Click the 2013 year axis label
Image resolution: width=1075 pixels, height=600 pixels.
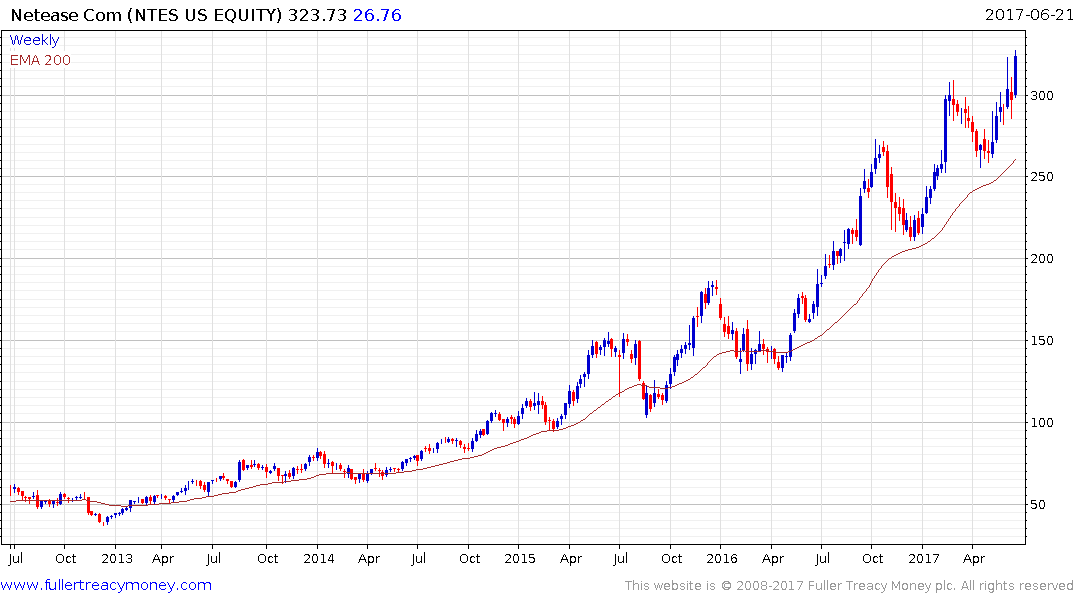point(117,559)
